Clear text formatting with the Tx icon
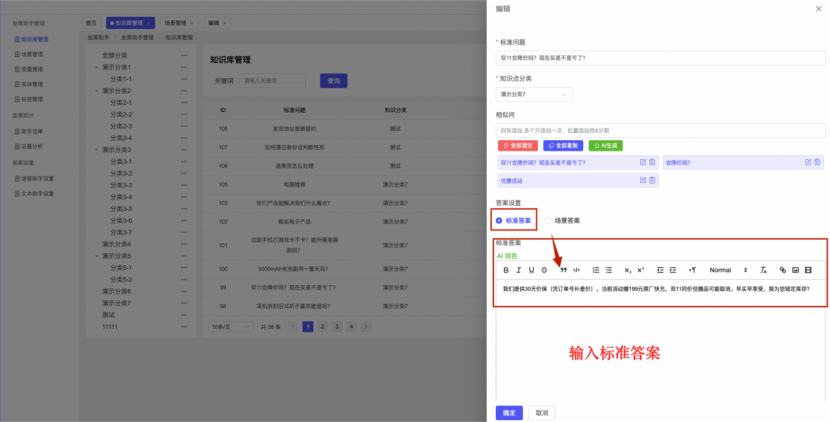The width and height of the screenshot is (830, 422). (763, 270)
